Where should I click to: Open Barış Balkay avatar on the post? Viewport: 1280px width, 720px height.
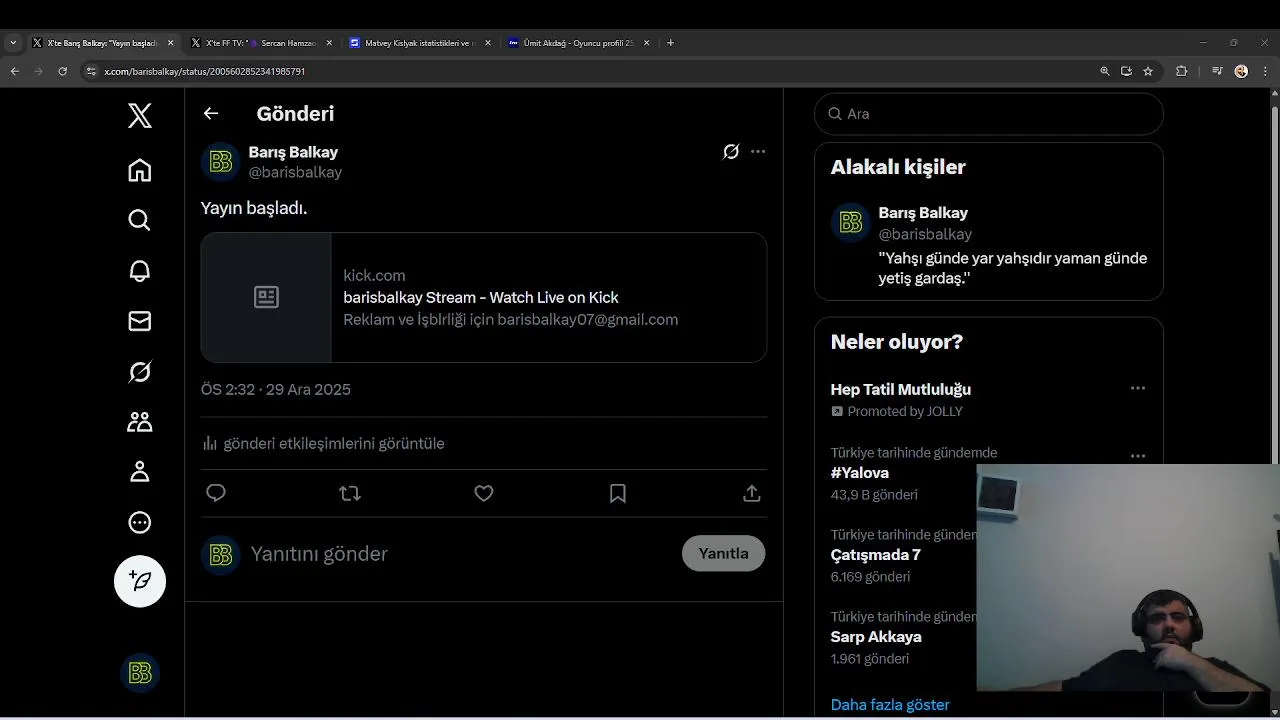coord(221,162)
